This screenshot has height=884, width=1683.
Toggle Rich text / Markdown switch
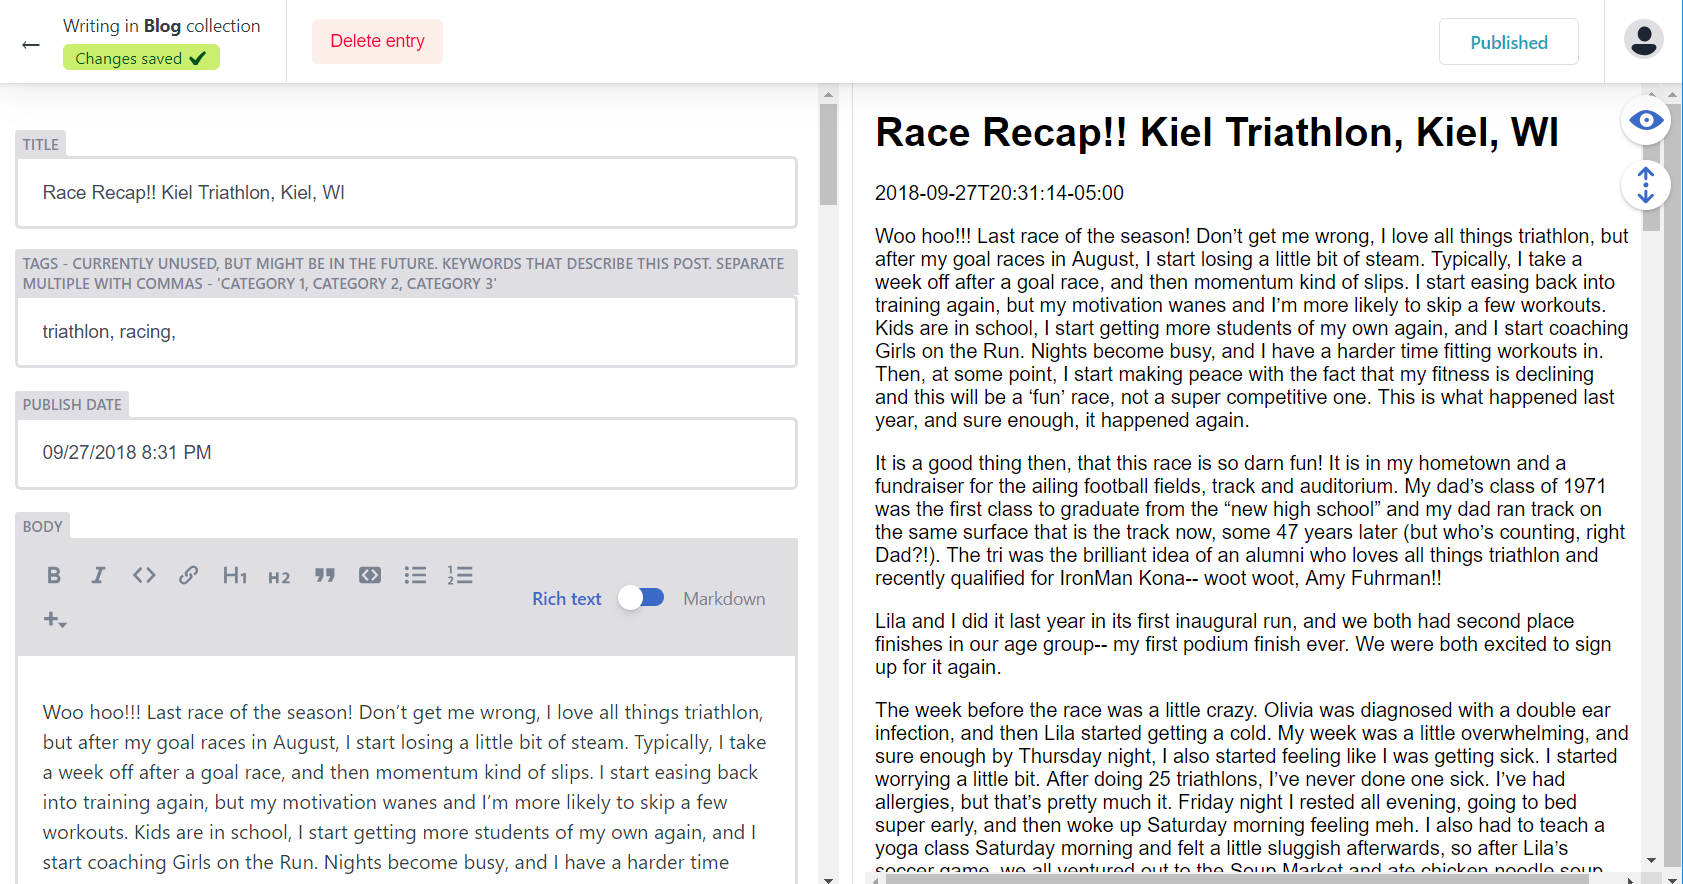641,598
